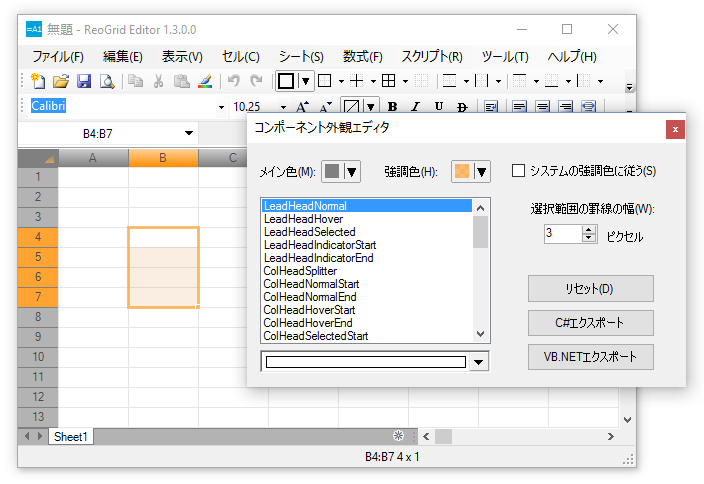Click the Undo arrow icon
Screen dimensions: 704x484
click(233, 81)
